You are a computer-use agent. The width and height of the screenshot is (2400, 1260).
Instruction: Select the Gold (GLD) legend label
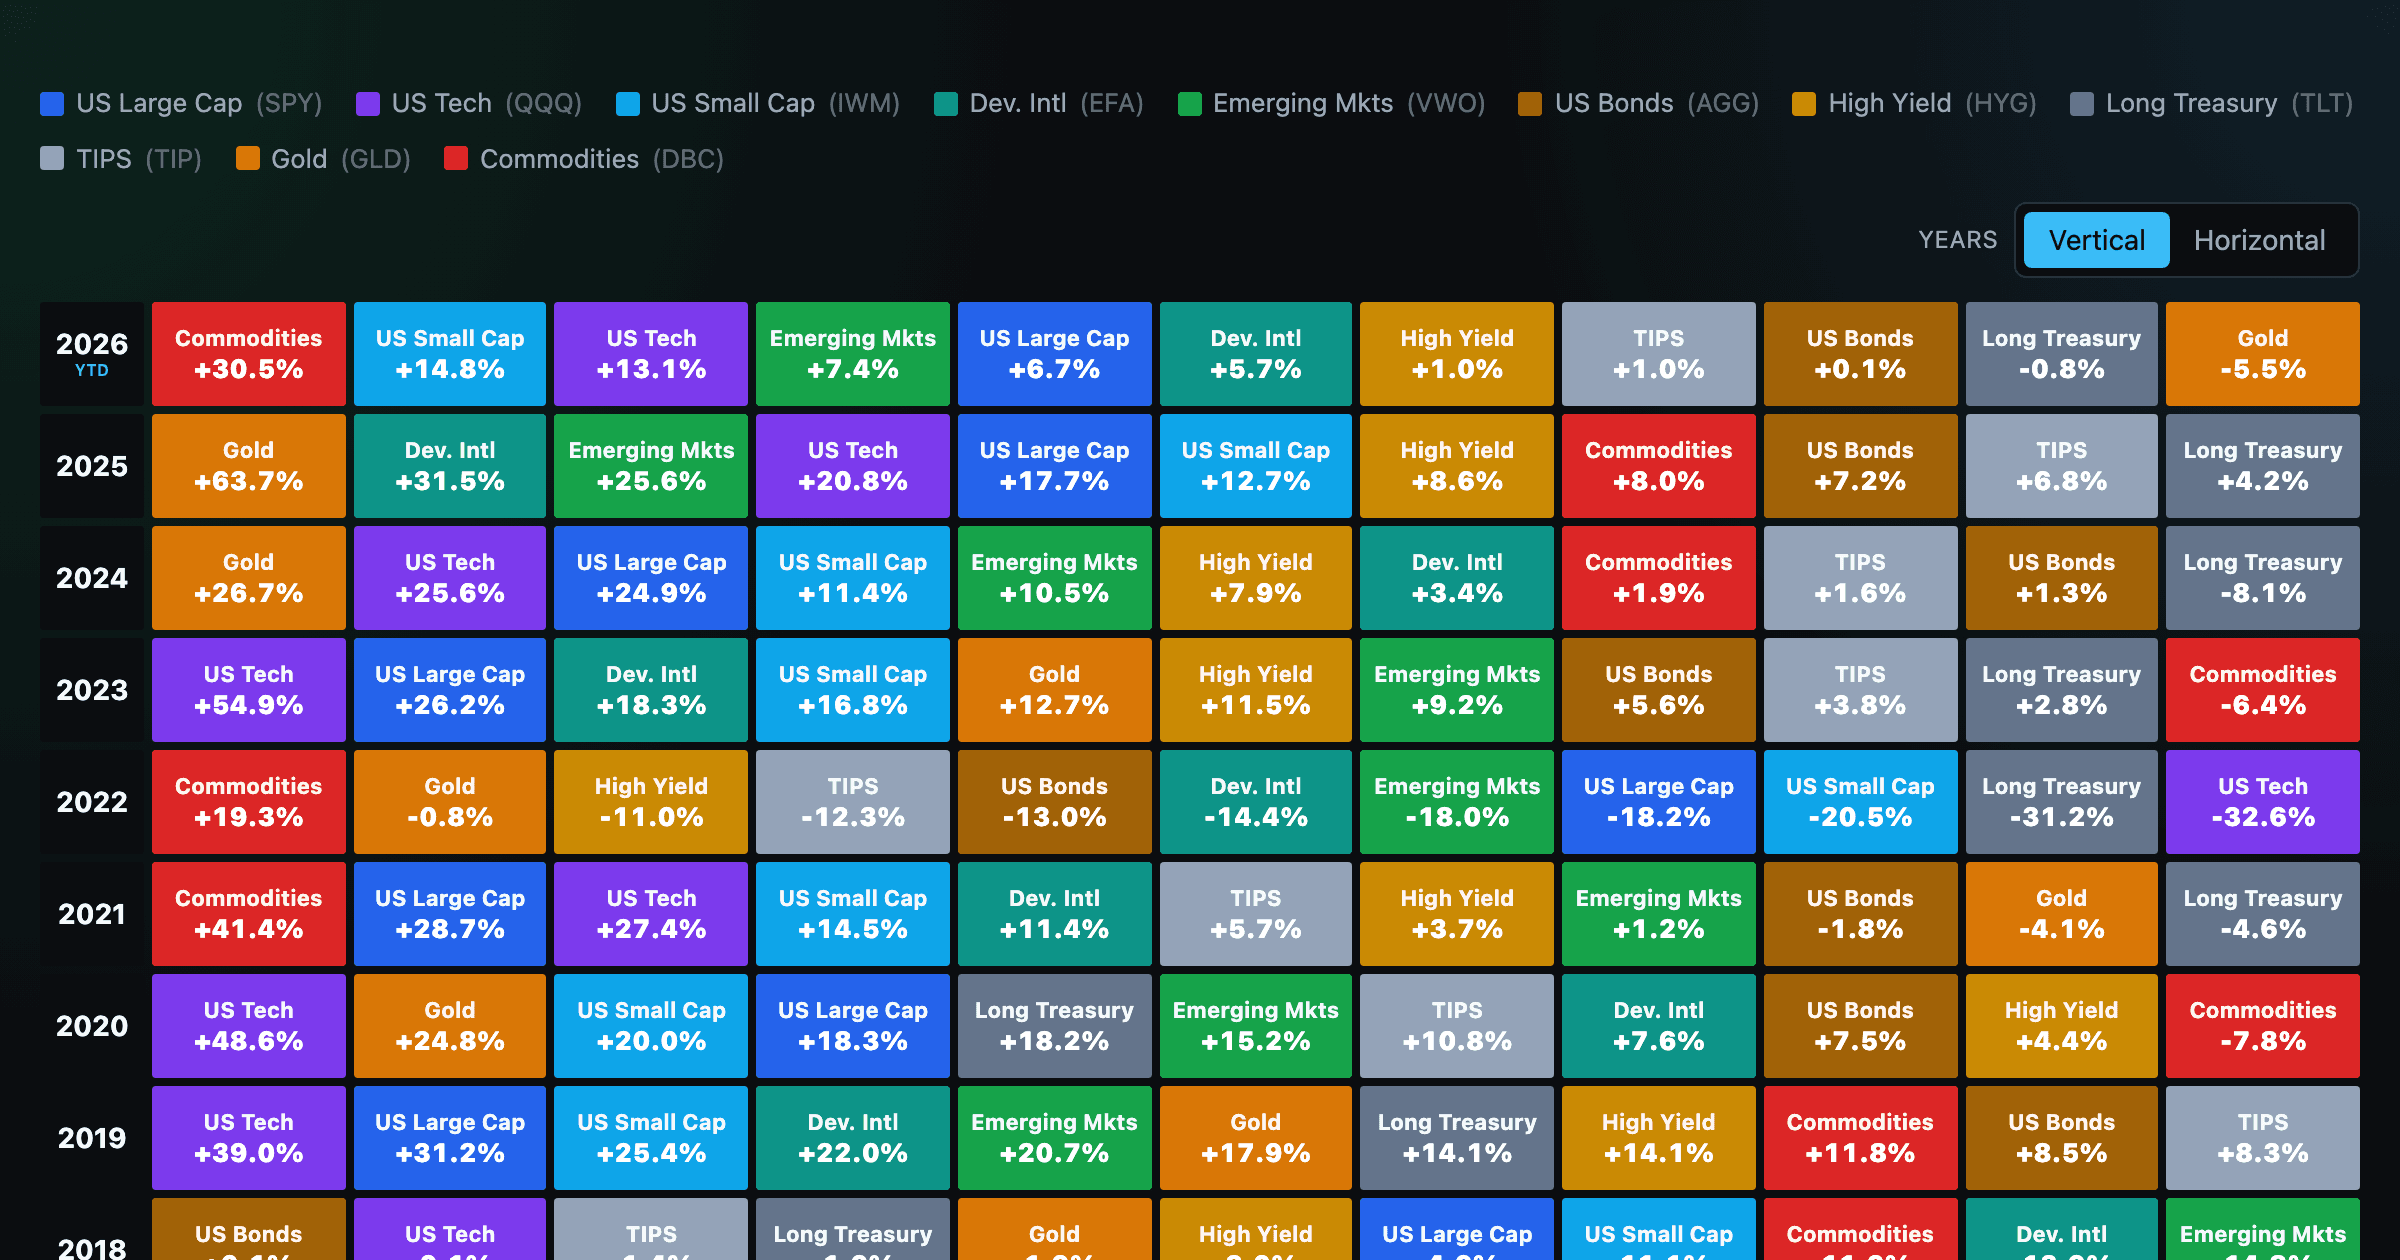tap(341, 158)
